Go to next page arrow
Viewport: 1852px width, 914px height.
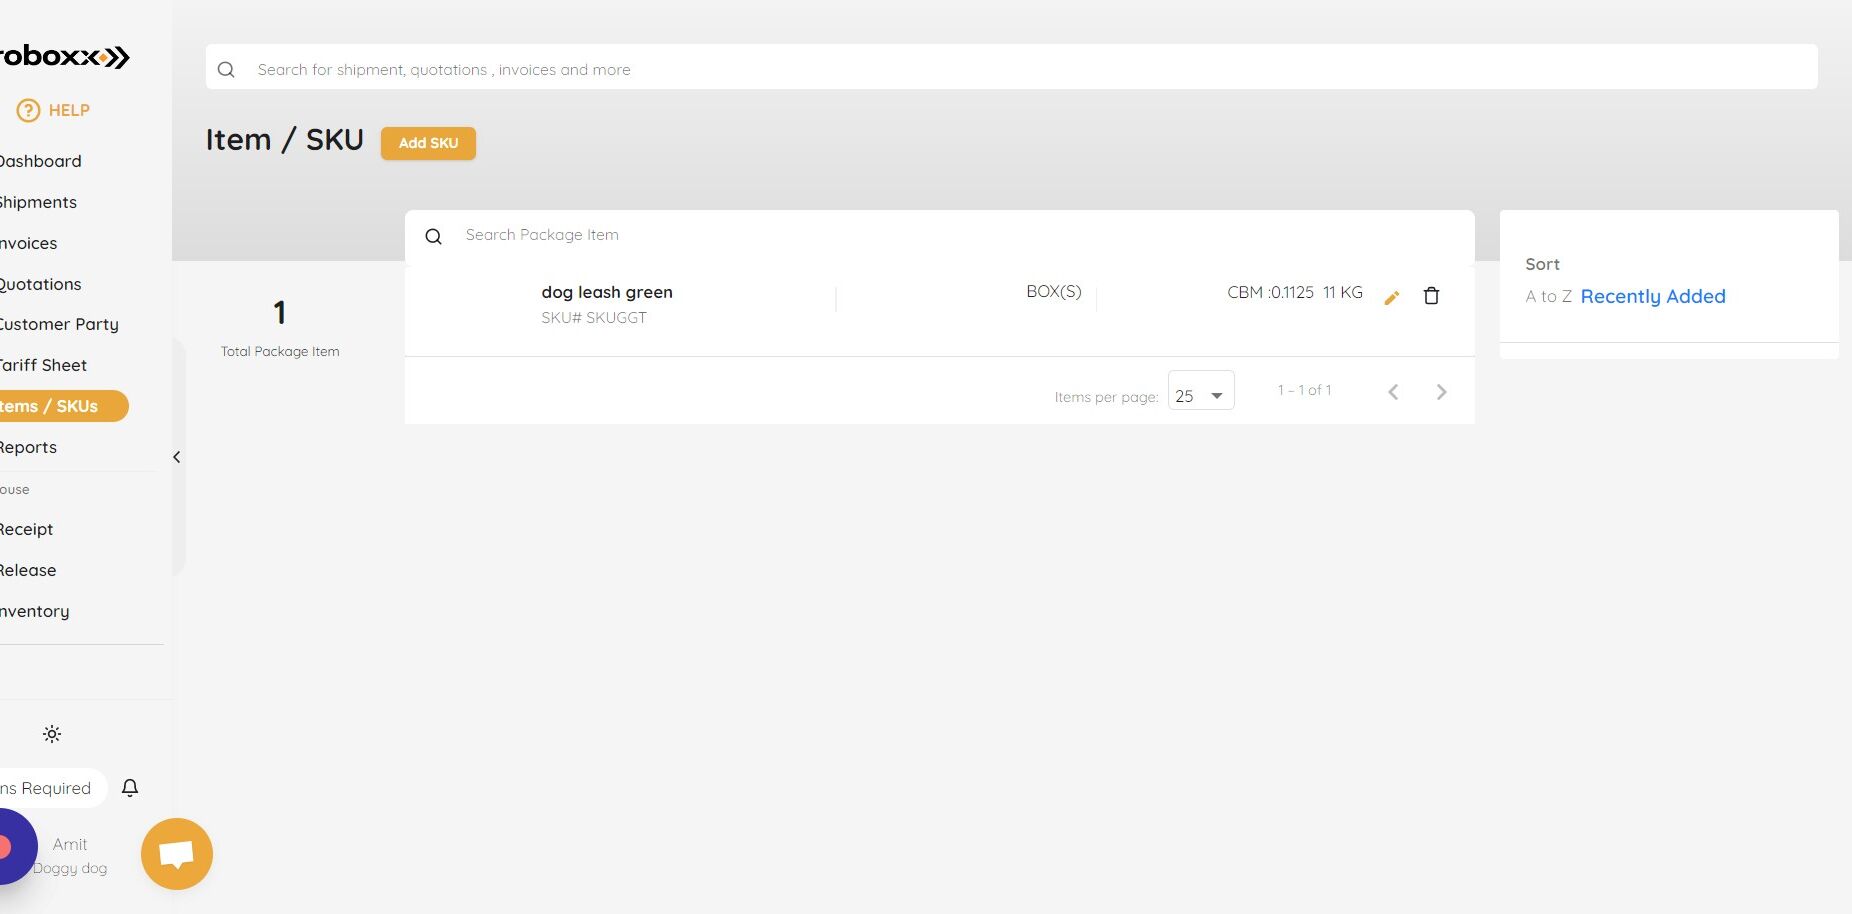coord(1441,392)
